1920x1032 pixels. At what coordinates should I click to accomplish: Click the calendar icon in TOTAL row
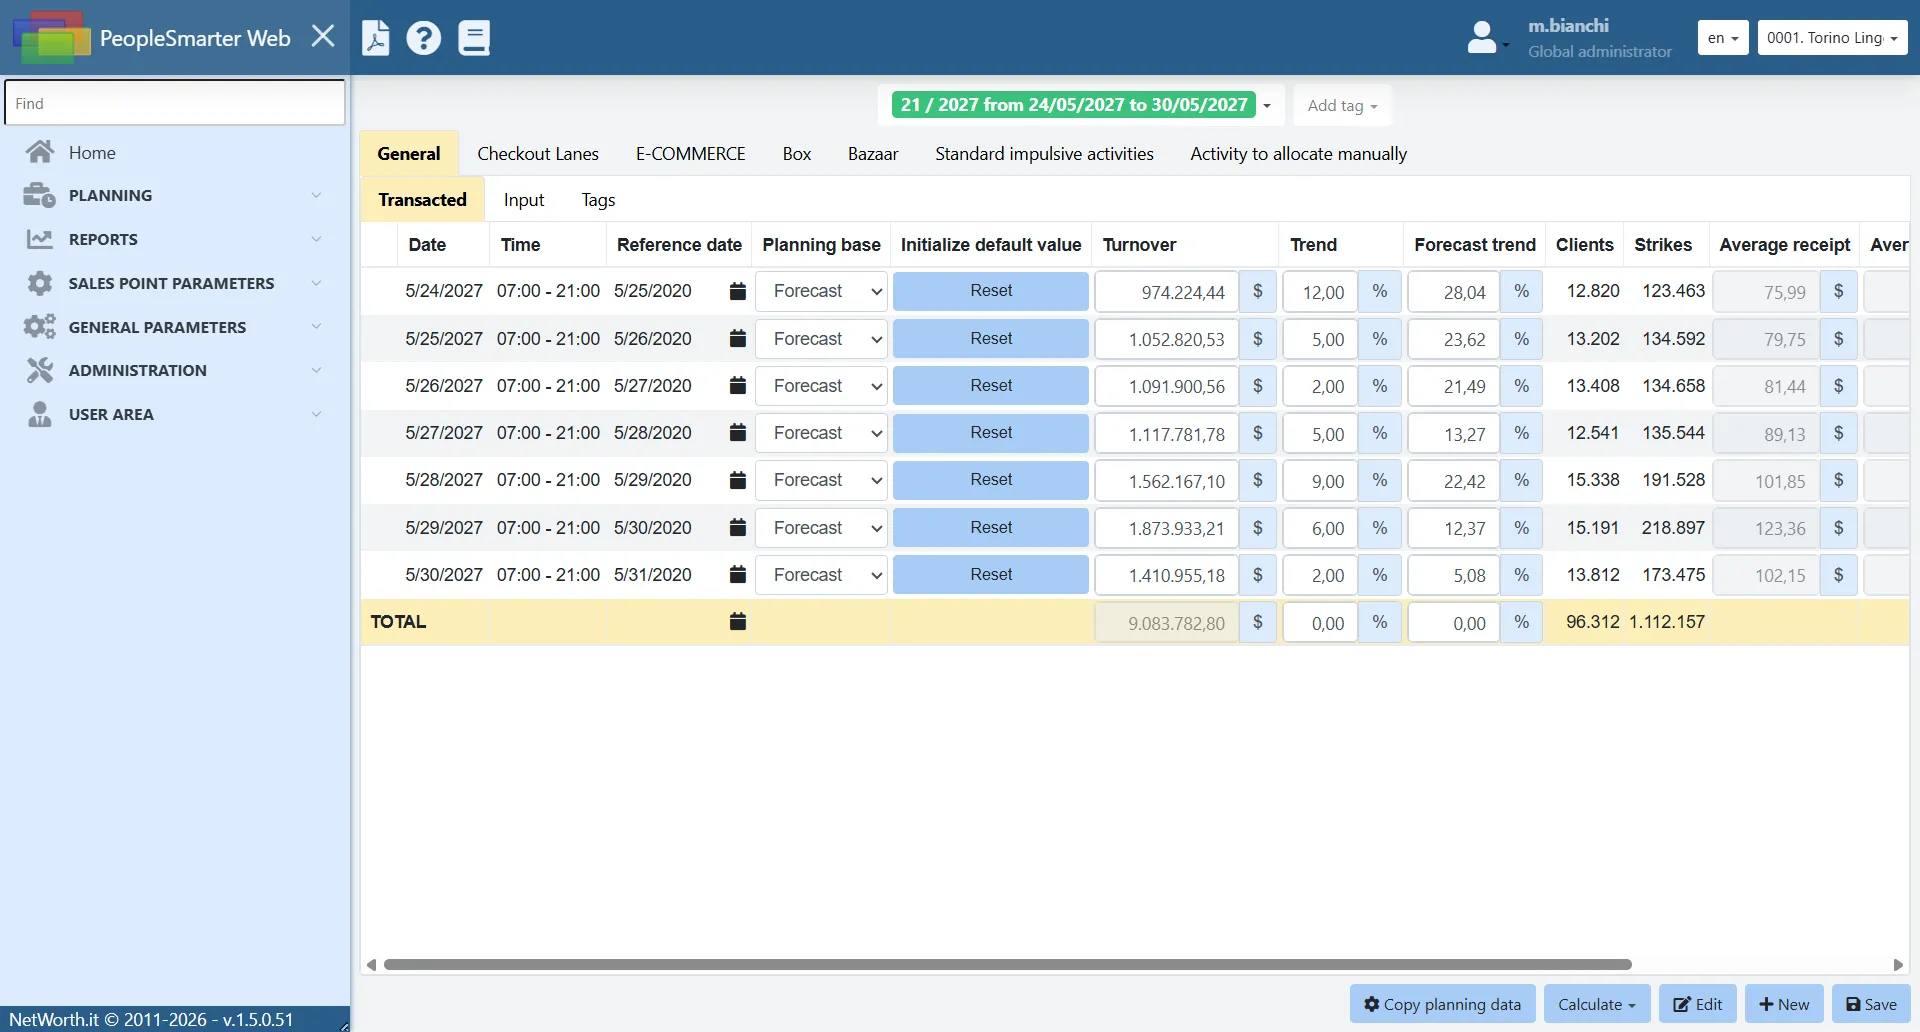pos(738,622)
